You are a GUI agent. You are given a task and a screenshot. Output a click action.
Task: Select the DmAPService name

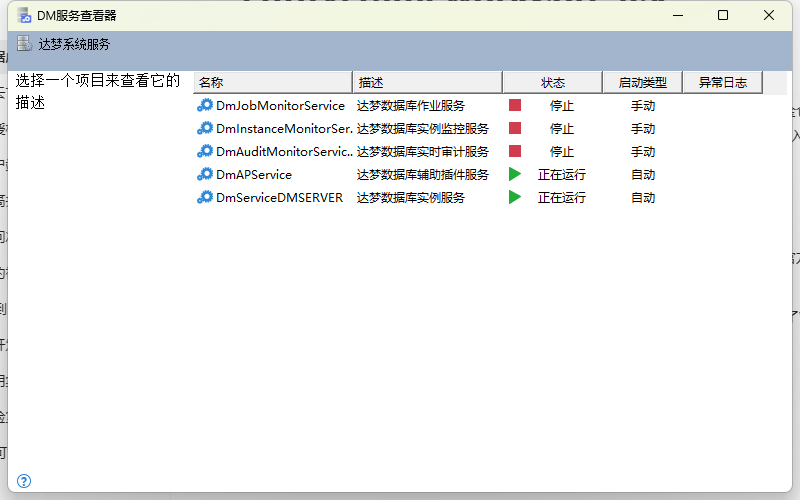(x=254, y=174)
